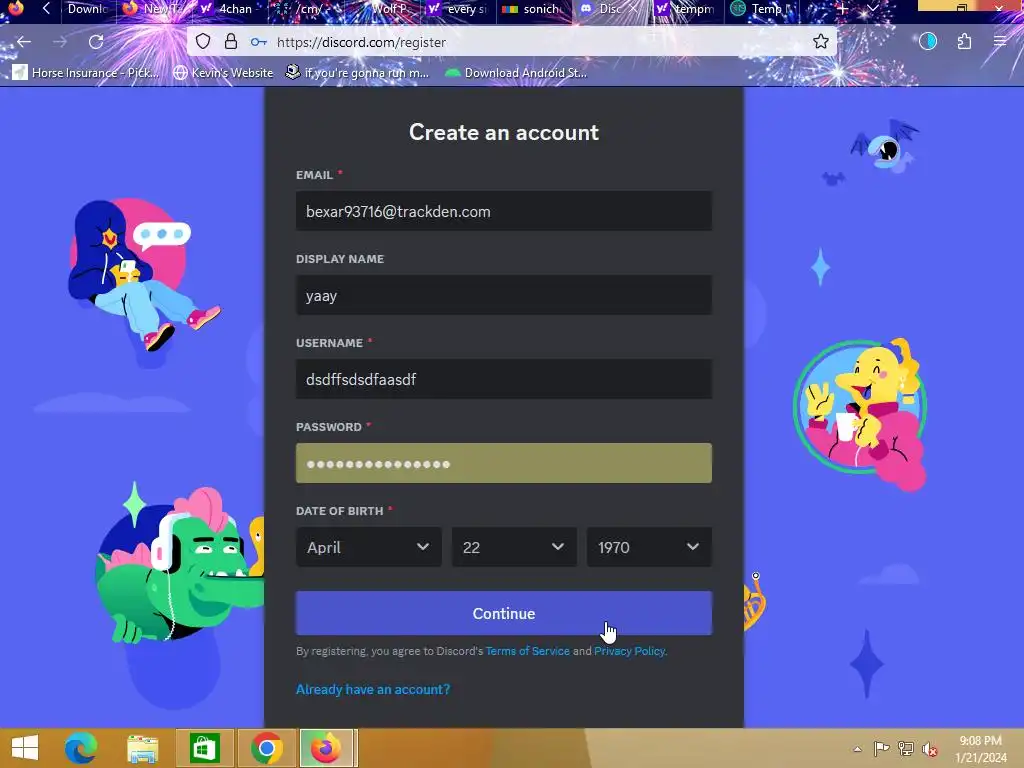The image size is (1024, 768).
Task: Switch to the Temp tab
Action: click(x=761, y=9)
